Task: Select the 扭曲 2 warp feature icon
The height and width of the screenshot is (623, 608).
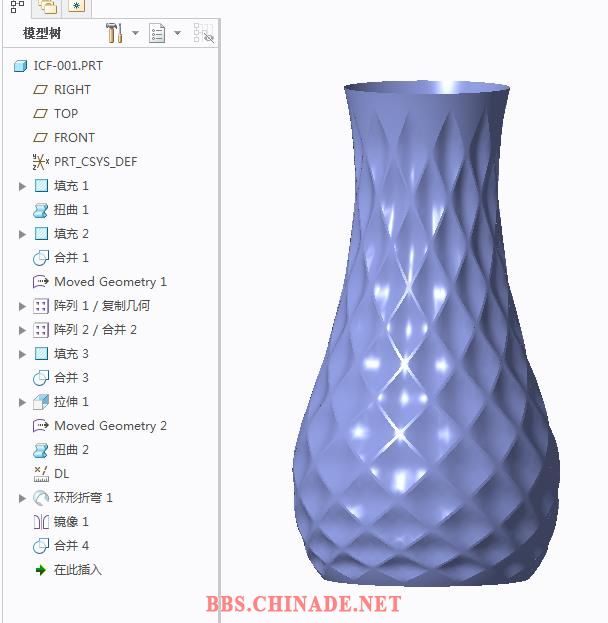Action: coord(41,450)
